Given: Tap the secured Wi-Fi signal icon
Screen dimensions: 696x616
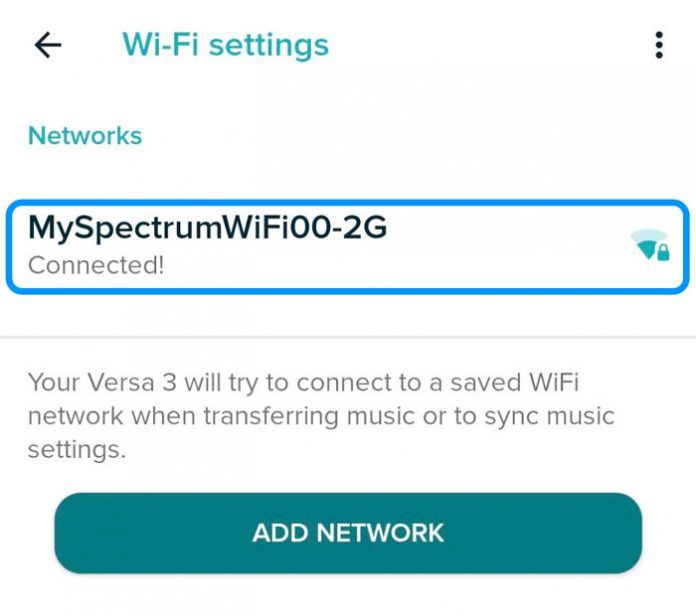Looking at the screenshot, I should 649,244.
